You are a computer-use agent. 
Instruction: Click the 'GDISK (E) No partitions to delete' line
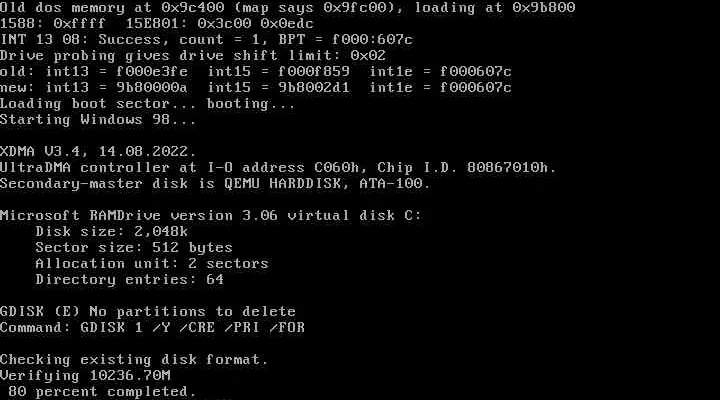click(148, 311)
